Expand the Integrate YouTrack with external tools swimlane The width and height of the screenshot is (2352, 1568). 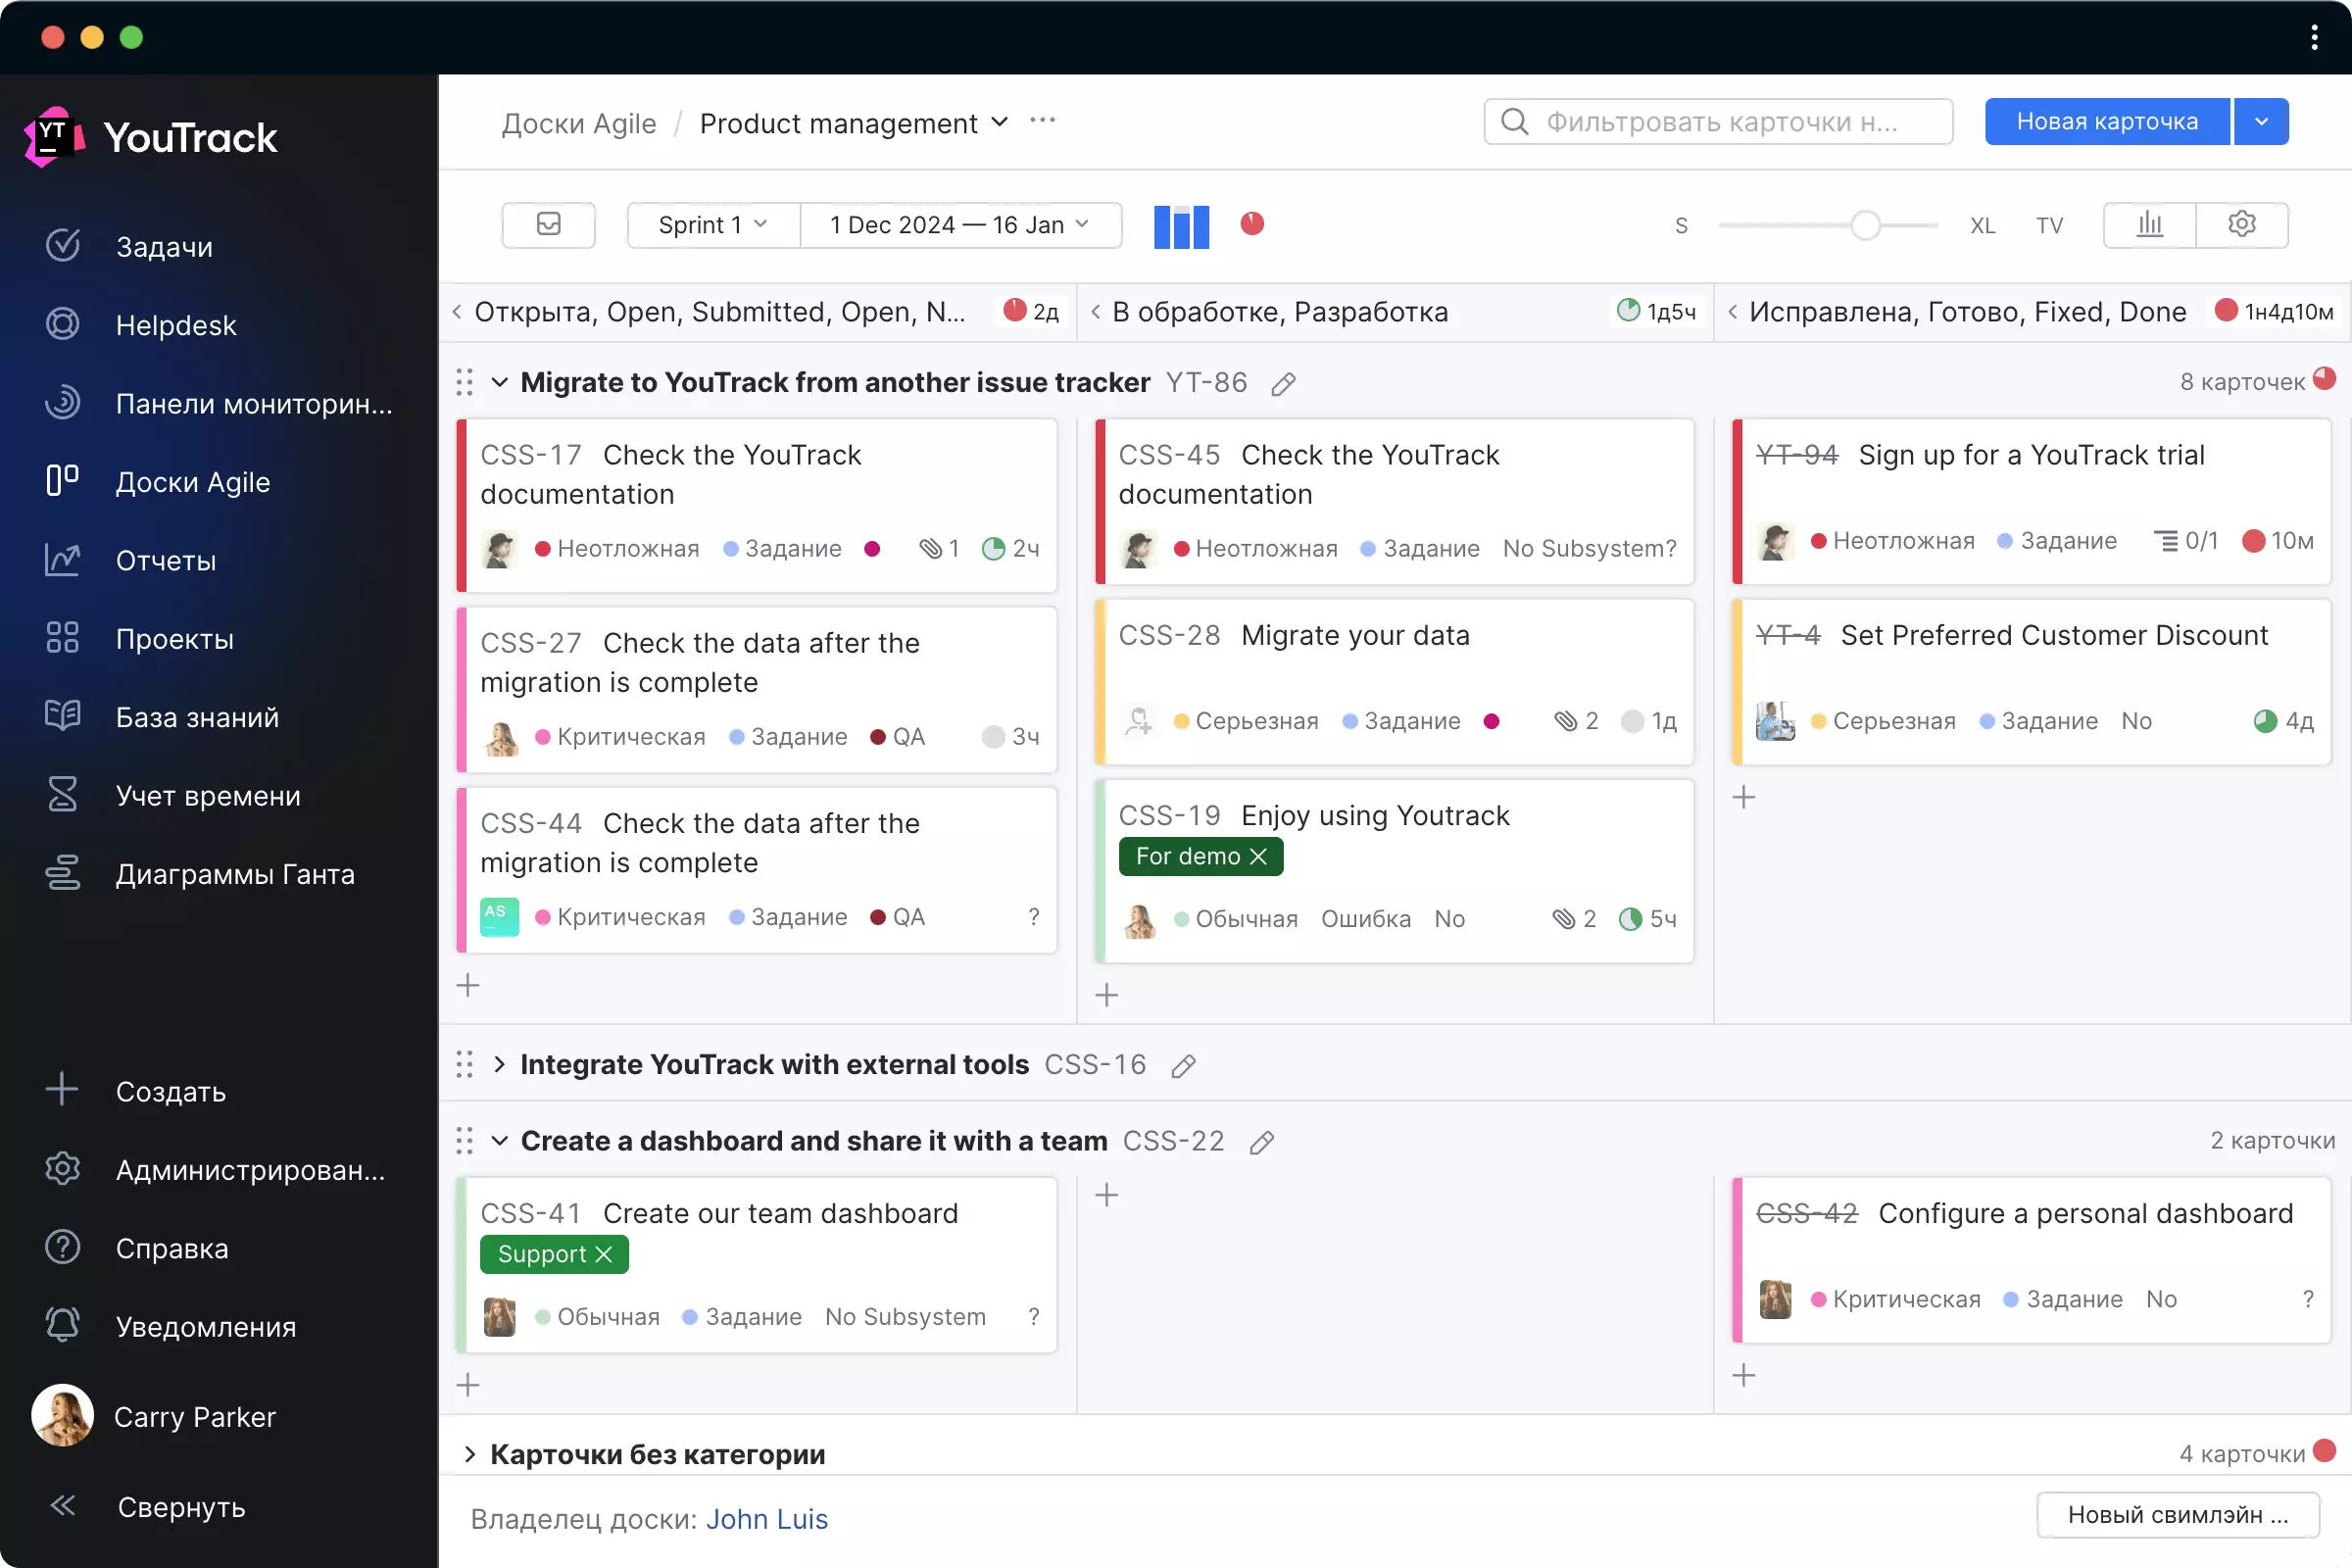(x=500, y=1064)
